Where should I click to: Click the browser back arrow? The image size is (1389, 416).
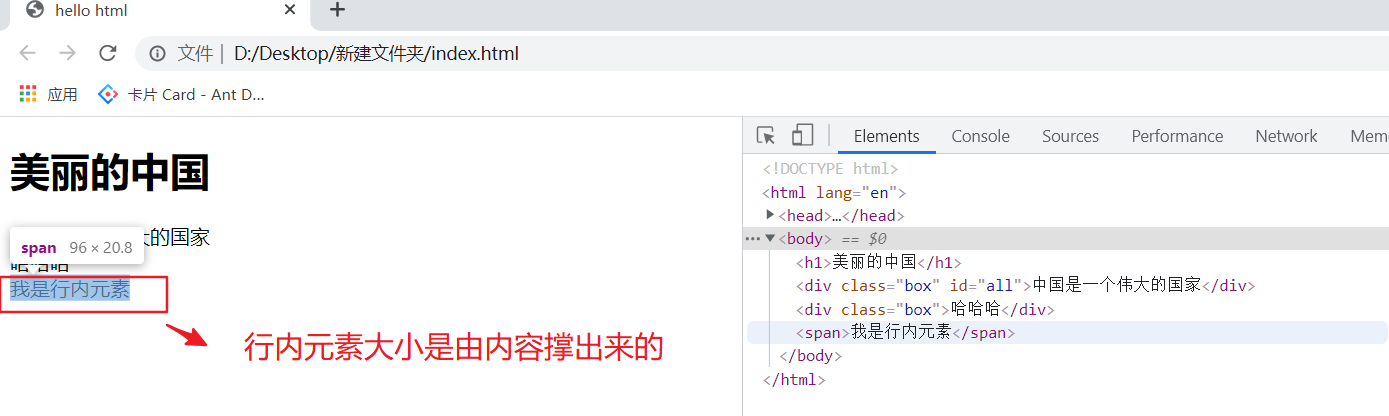pos(27,53)
